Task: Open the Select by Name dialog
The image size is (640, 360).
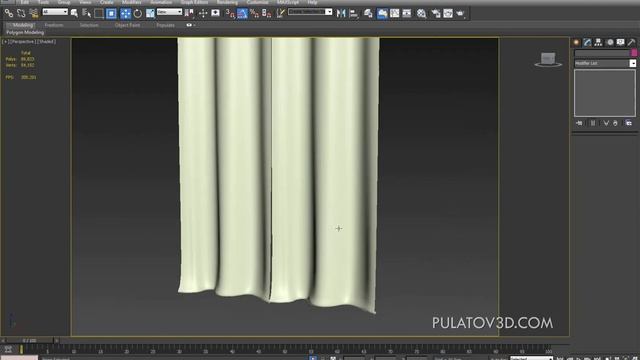Action: [x=87, y=13]
